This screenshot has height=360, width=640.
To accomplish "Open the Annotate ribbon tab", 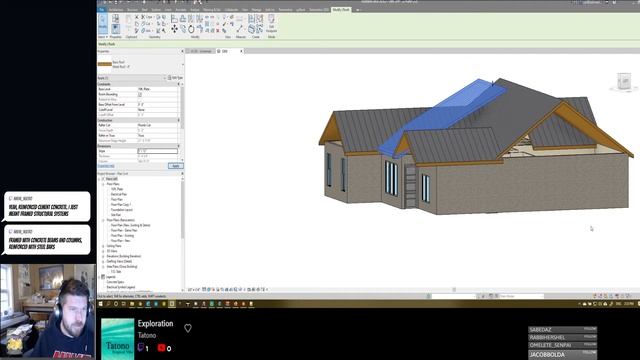I will tap(181, 10).
